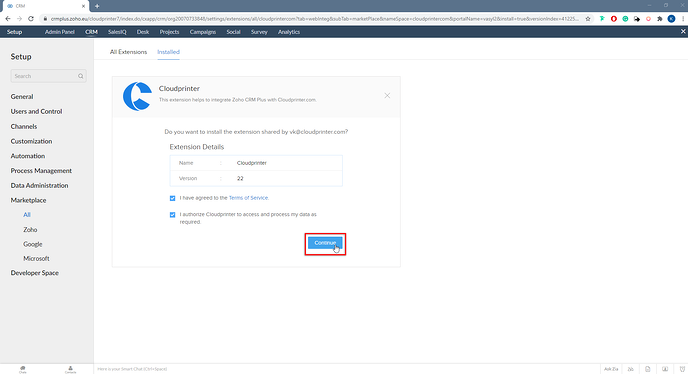This screenshot has width=688, height=374.
Task: Close the CRM browser tab
Action: point(83,6)
